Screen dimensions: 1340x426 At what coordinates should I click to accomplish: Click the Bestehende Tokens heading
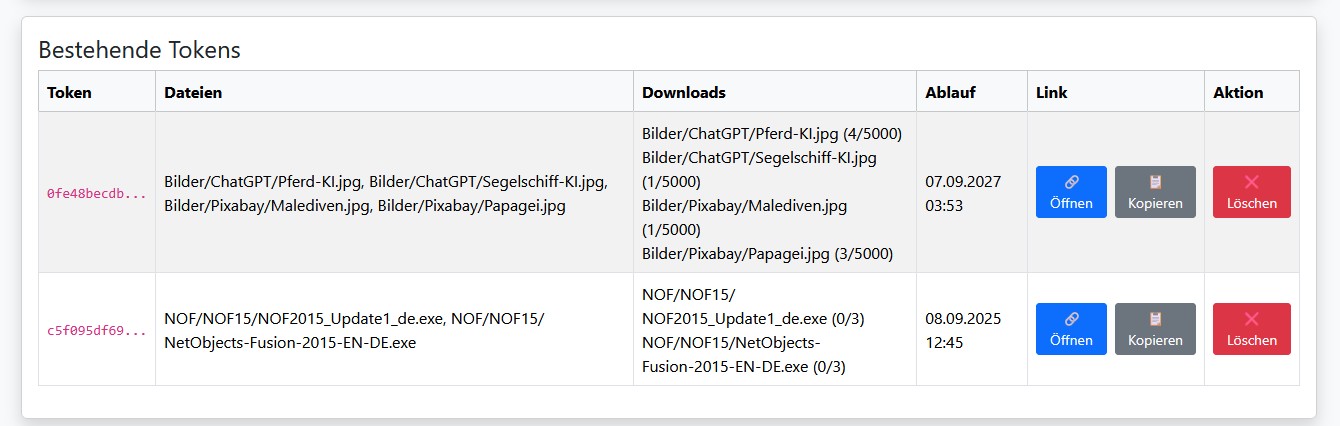139,49
